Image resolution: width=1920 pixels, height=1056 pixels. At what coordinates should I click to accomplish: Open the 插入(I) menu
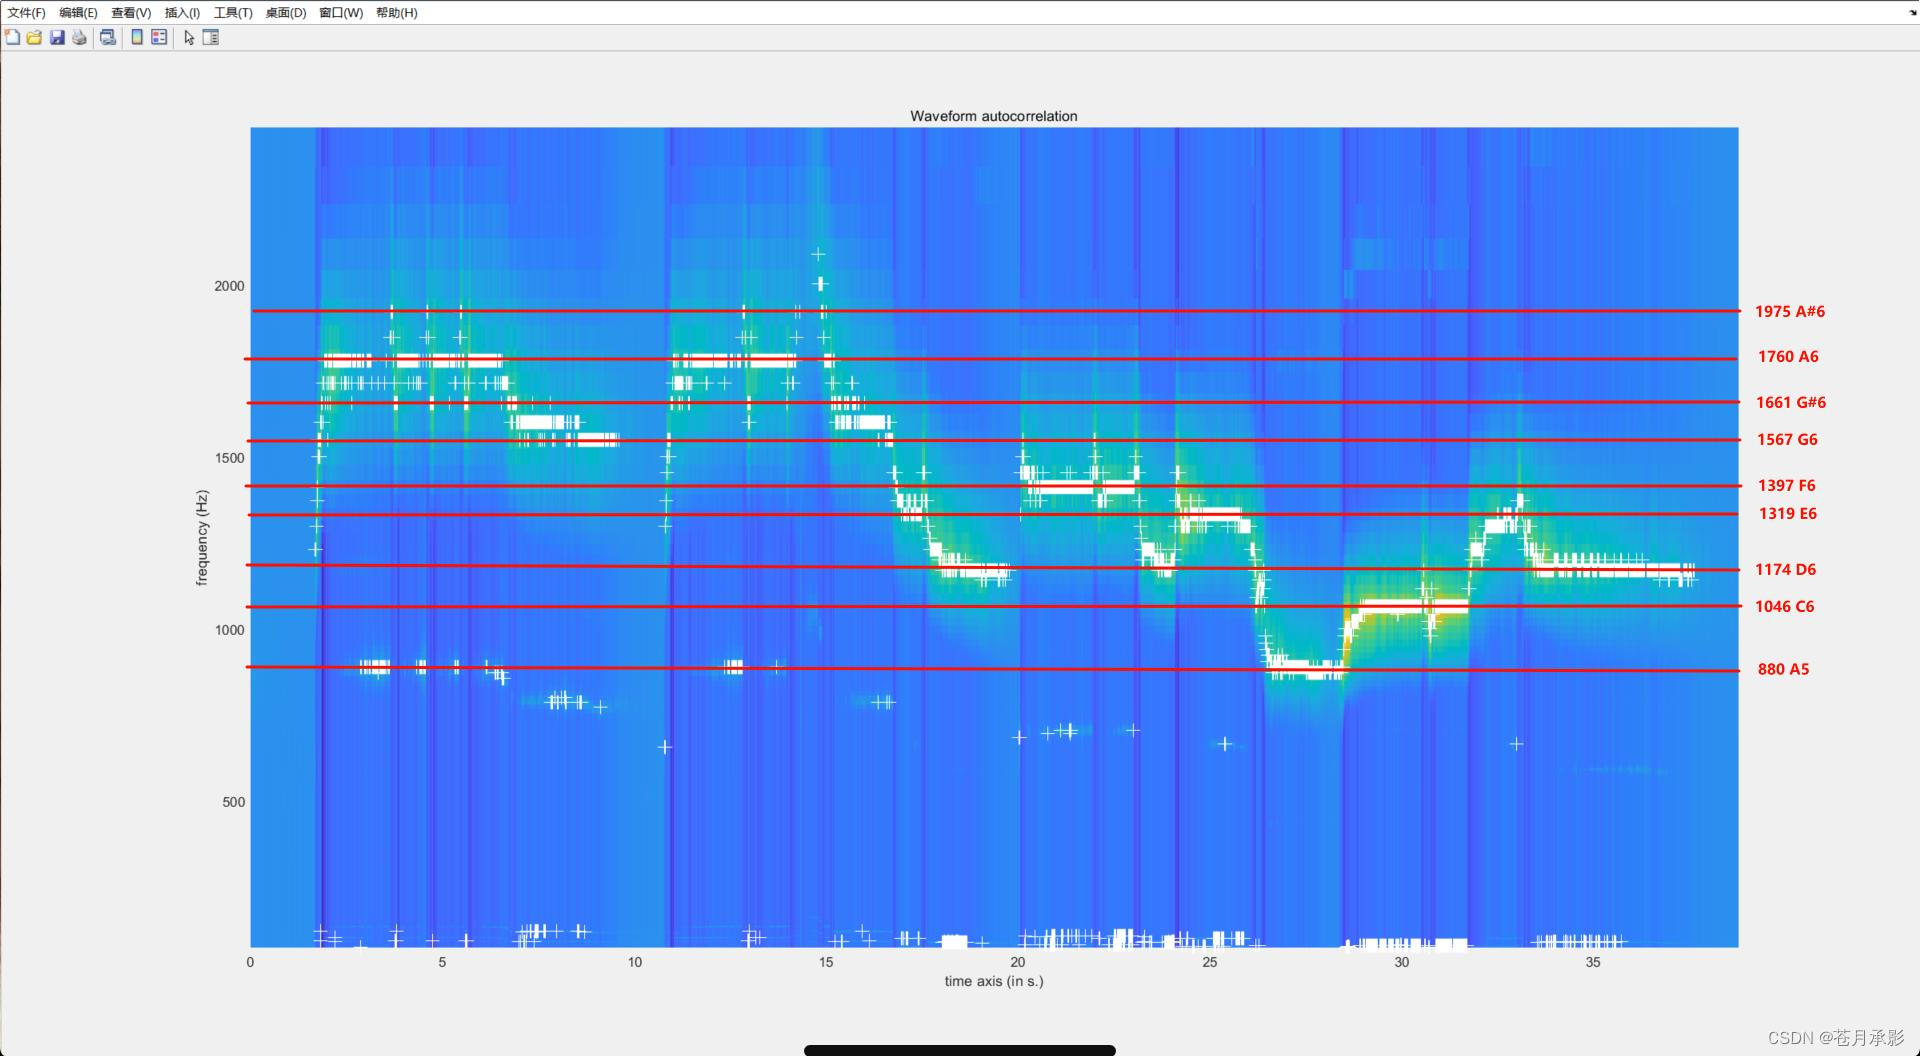click(182, 13)
